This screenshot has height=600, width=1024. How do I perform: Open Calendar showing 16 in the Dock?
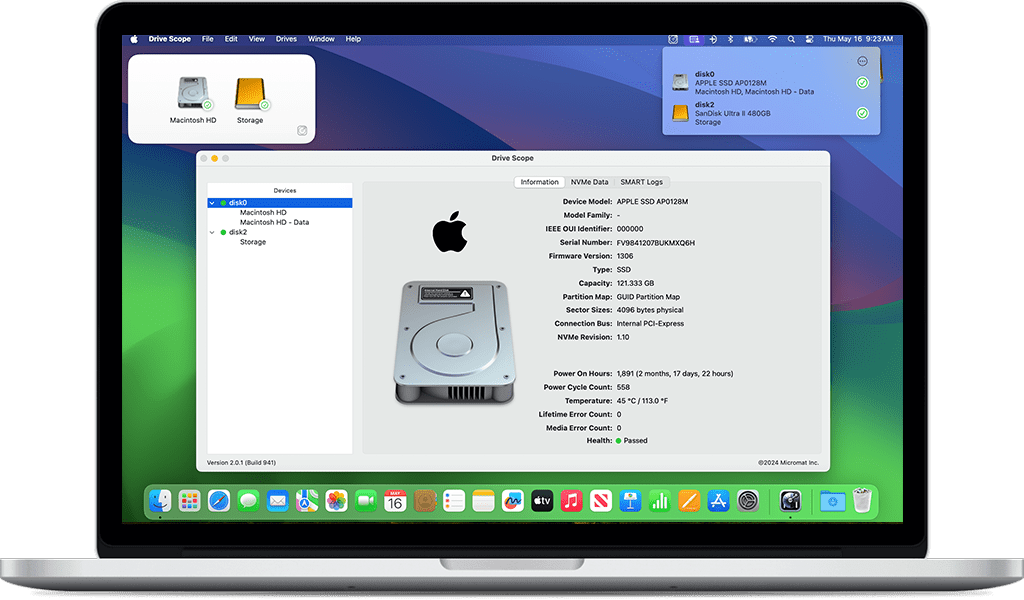tap(395, 501)
